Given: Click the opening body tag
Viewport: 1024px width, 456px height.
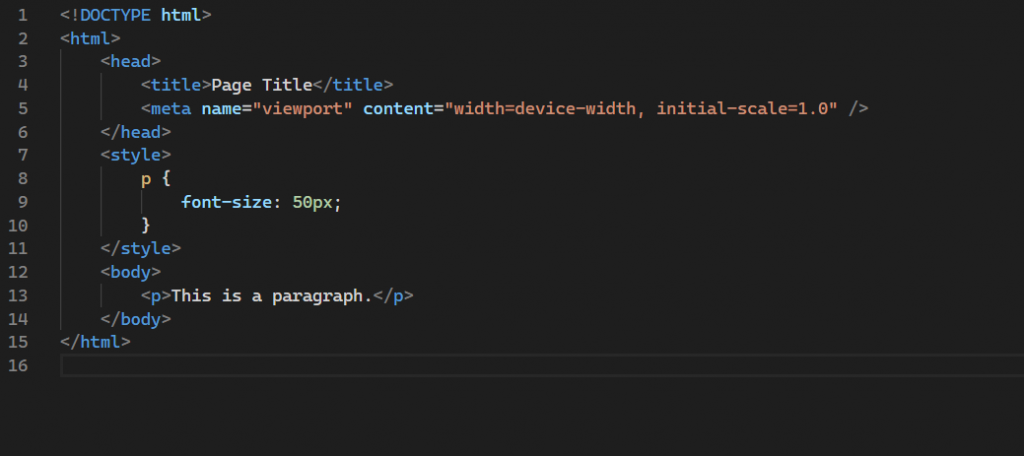Looking at the screenshot, I should tap(131, 272).
